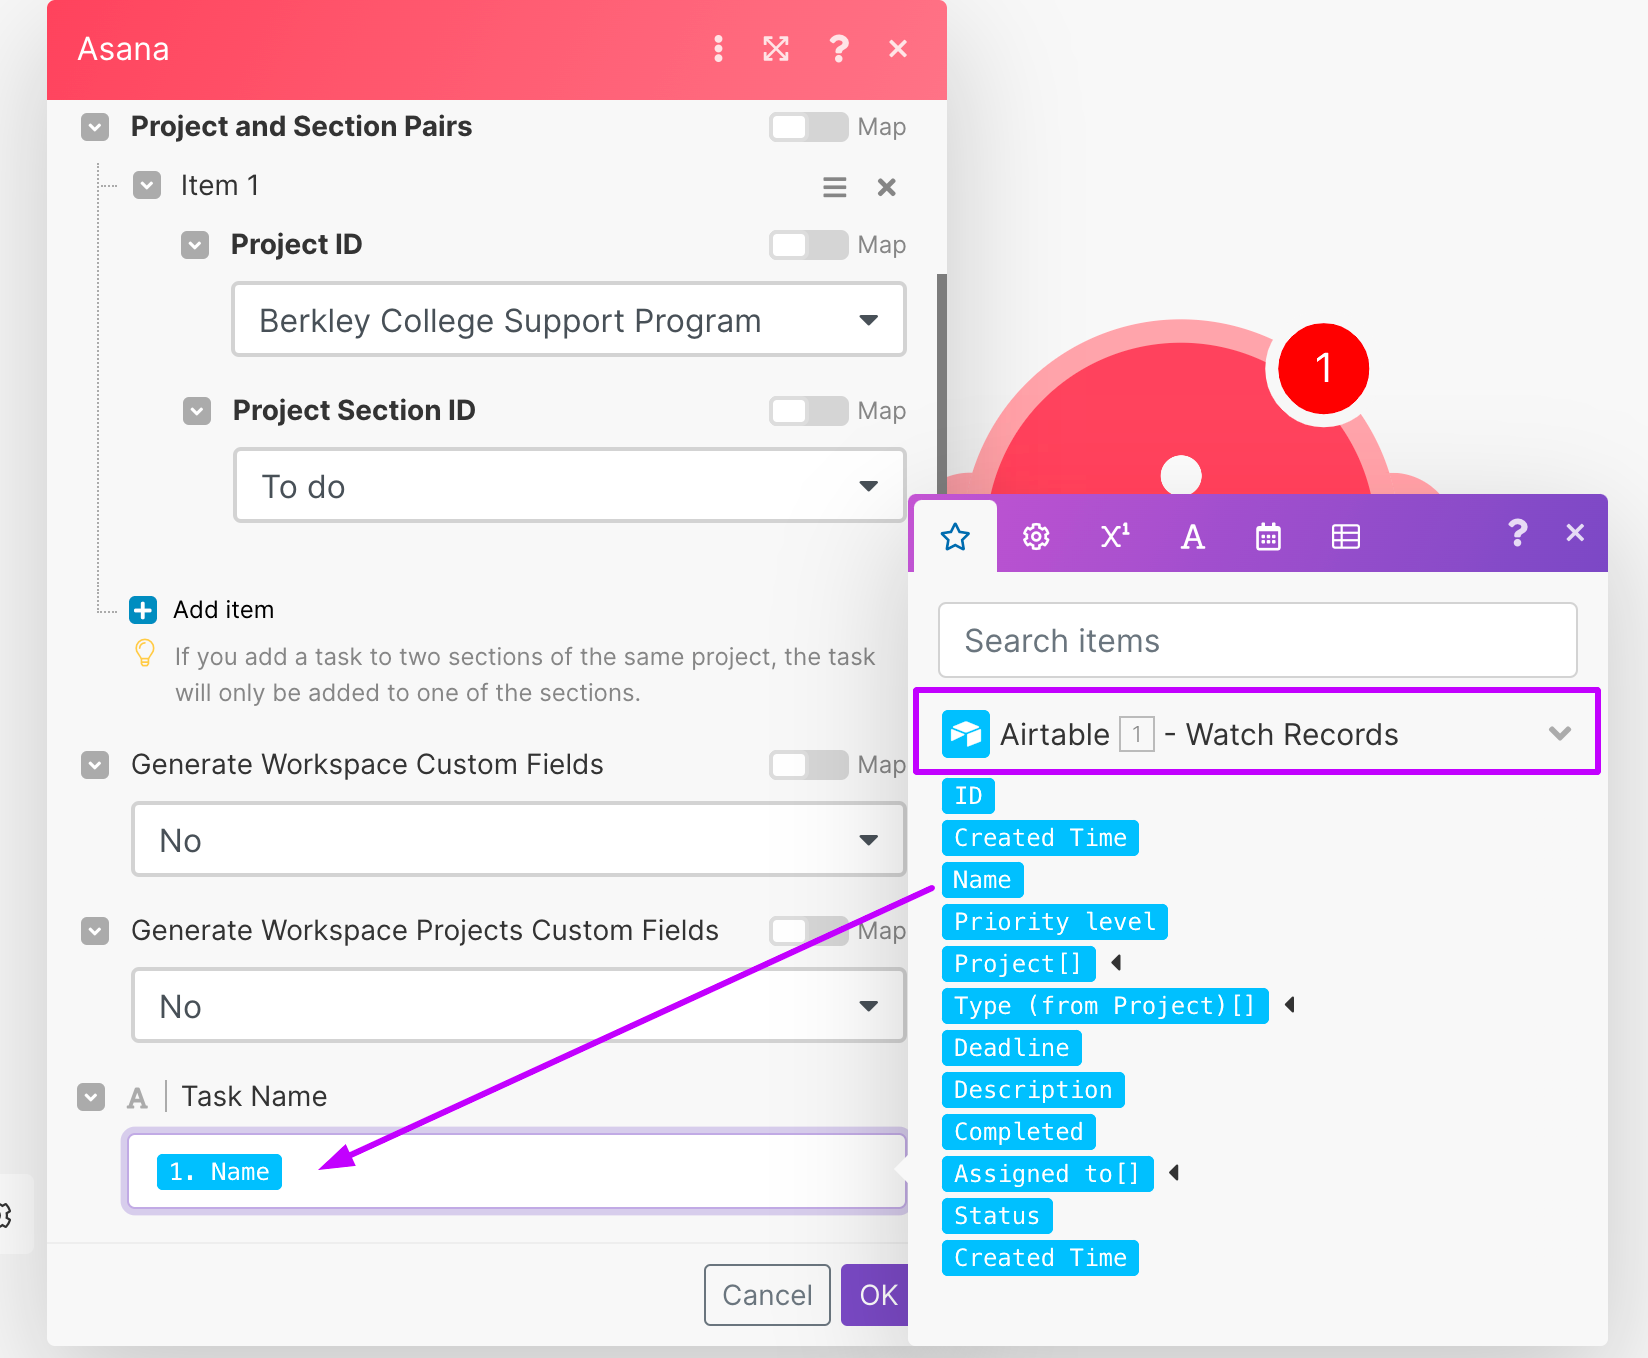The image size is (1648, 1358).
Task: Select Completed mapping pill
Action: pyautogui.click(x=1019, y=1132)
